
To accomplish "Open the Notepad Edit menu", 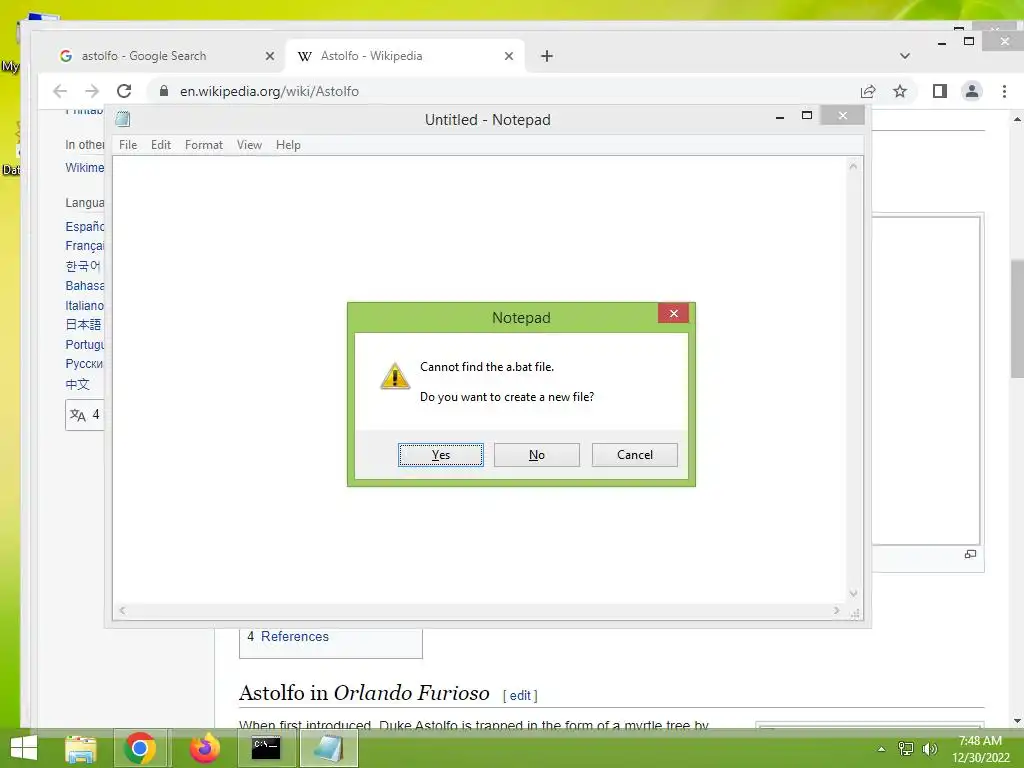I will [161, 145].
